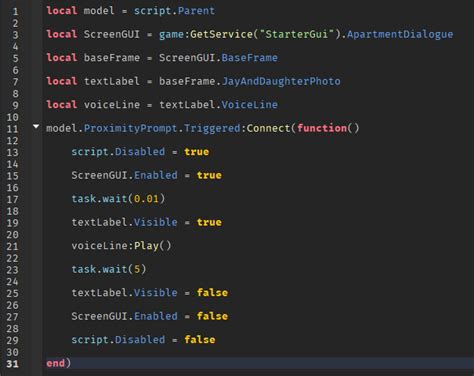The width and height of the screenshot is (474, 376).
Task: Click 'false' value on line 25
Action: [212, 293]
